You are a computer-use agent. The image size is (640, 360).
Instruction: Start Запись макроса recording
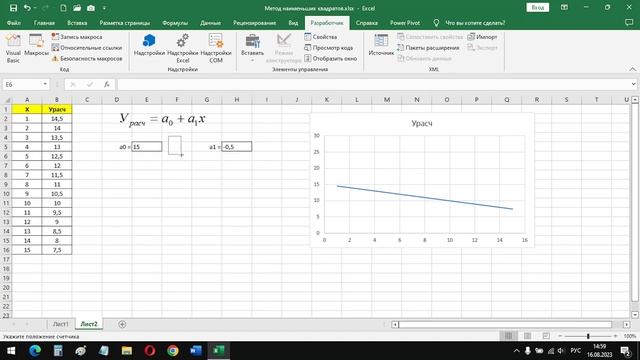(77, 37)
